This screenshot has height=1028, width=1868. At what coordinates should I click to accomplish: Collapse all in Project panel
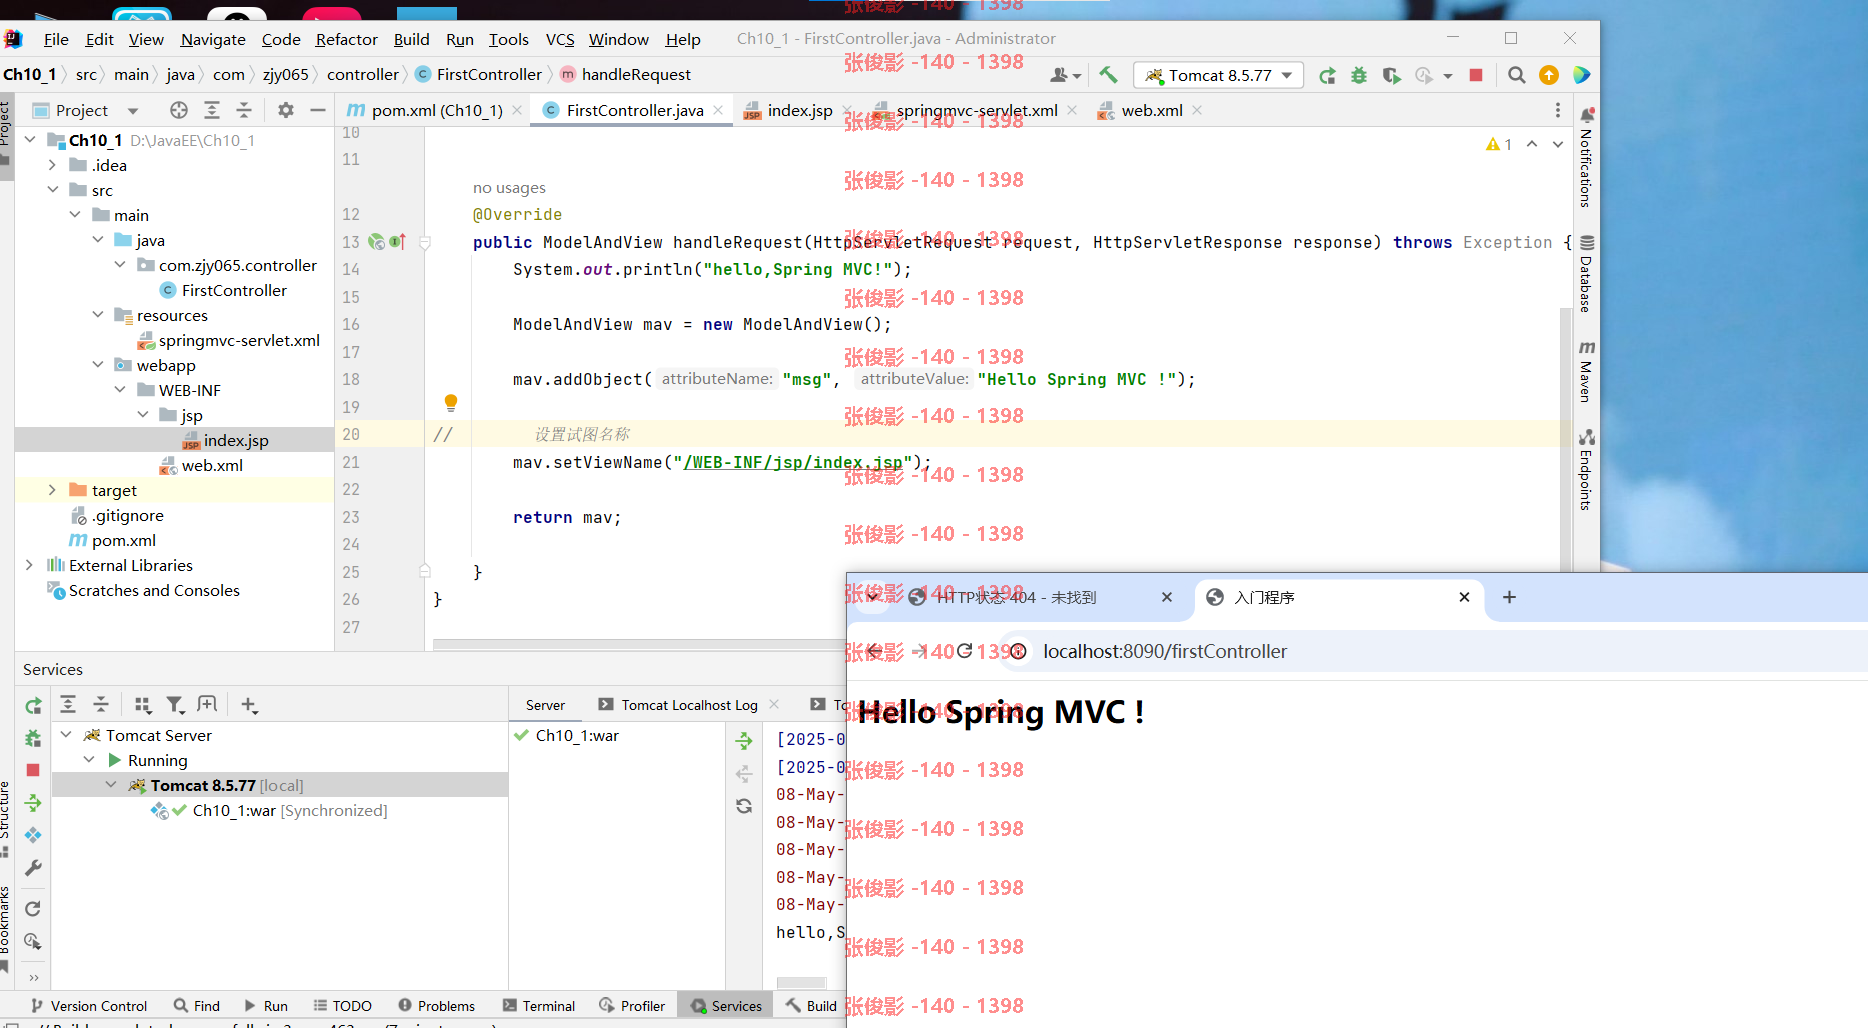tap(244, 110)
